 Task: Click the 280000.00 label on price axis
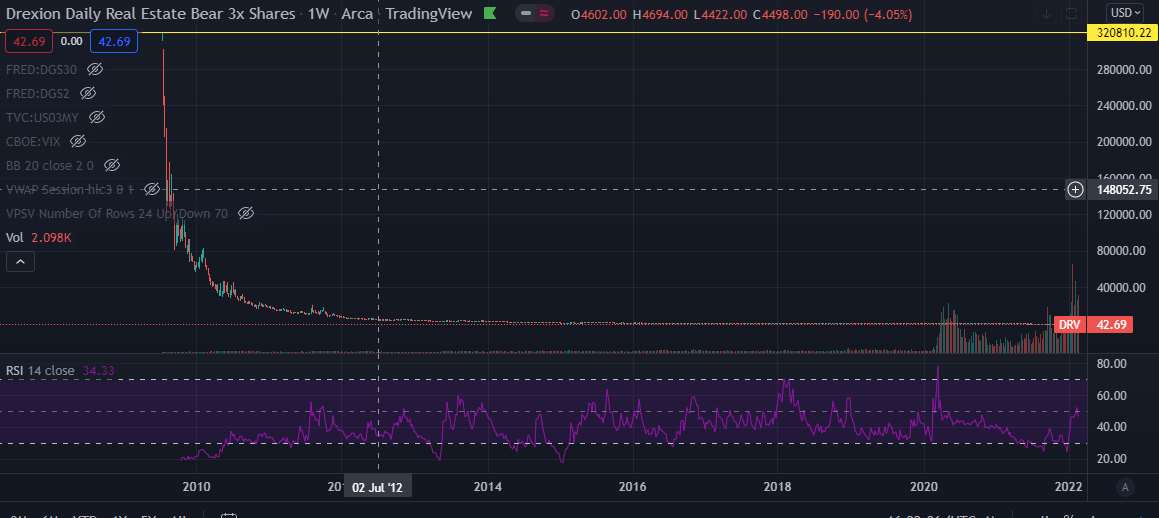point(1123,69)
